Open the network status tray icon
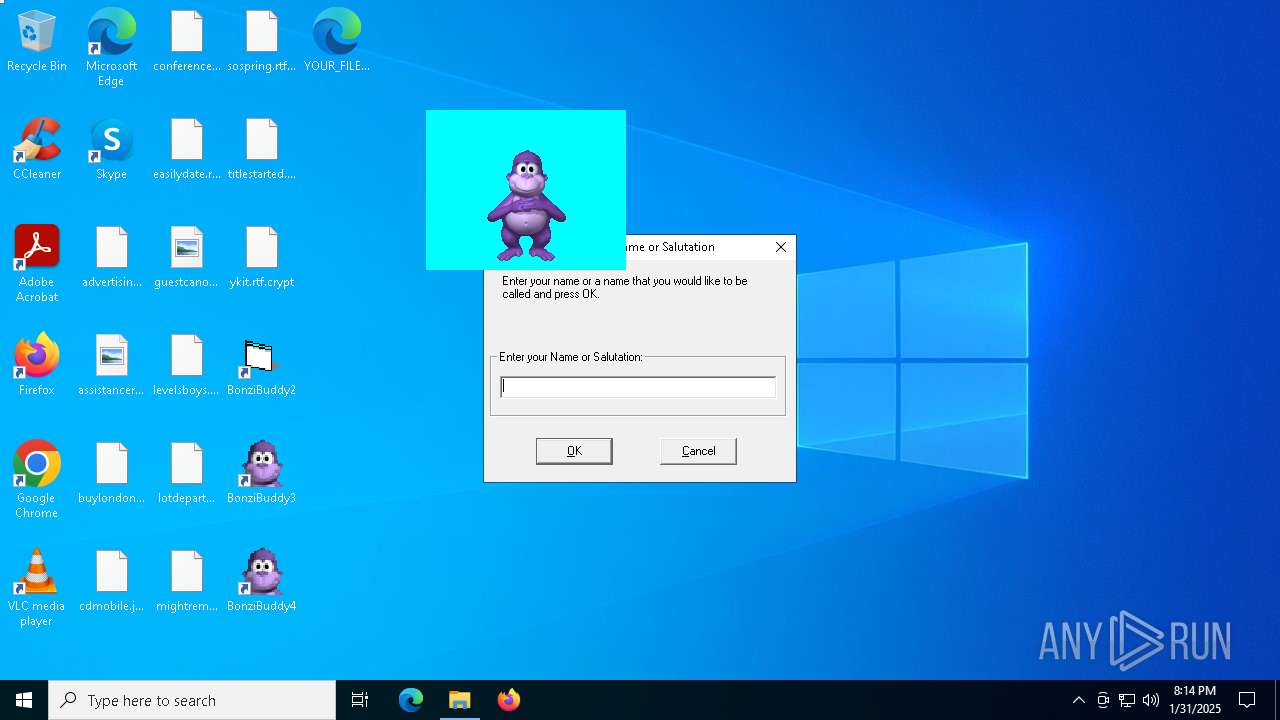 (1127, 700)
